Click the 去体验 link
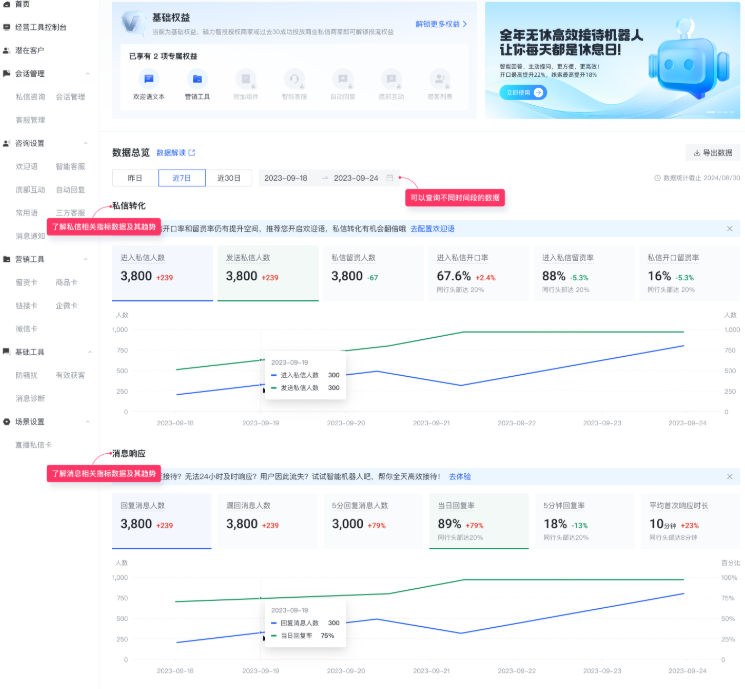745x689 pixels. [460, 476]
